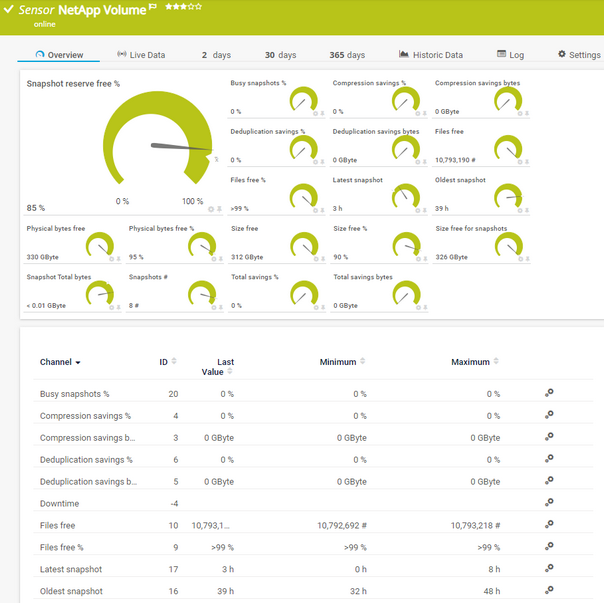Open the Settings tab
The height and width of the screenshot is (603, 604).
coord(579,55)
